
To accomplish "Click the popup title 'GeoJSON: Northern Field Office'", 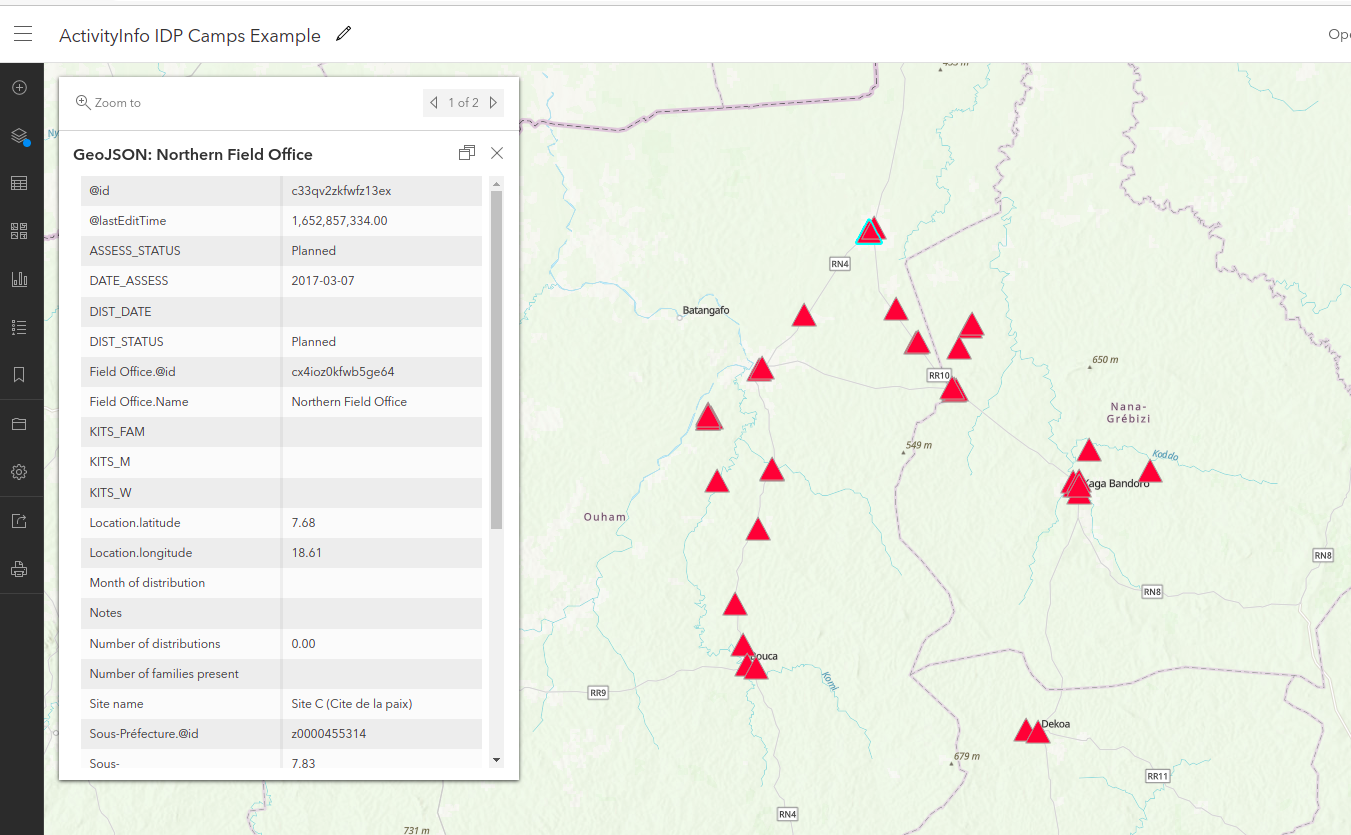I will (x=193, y=155).
